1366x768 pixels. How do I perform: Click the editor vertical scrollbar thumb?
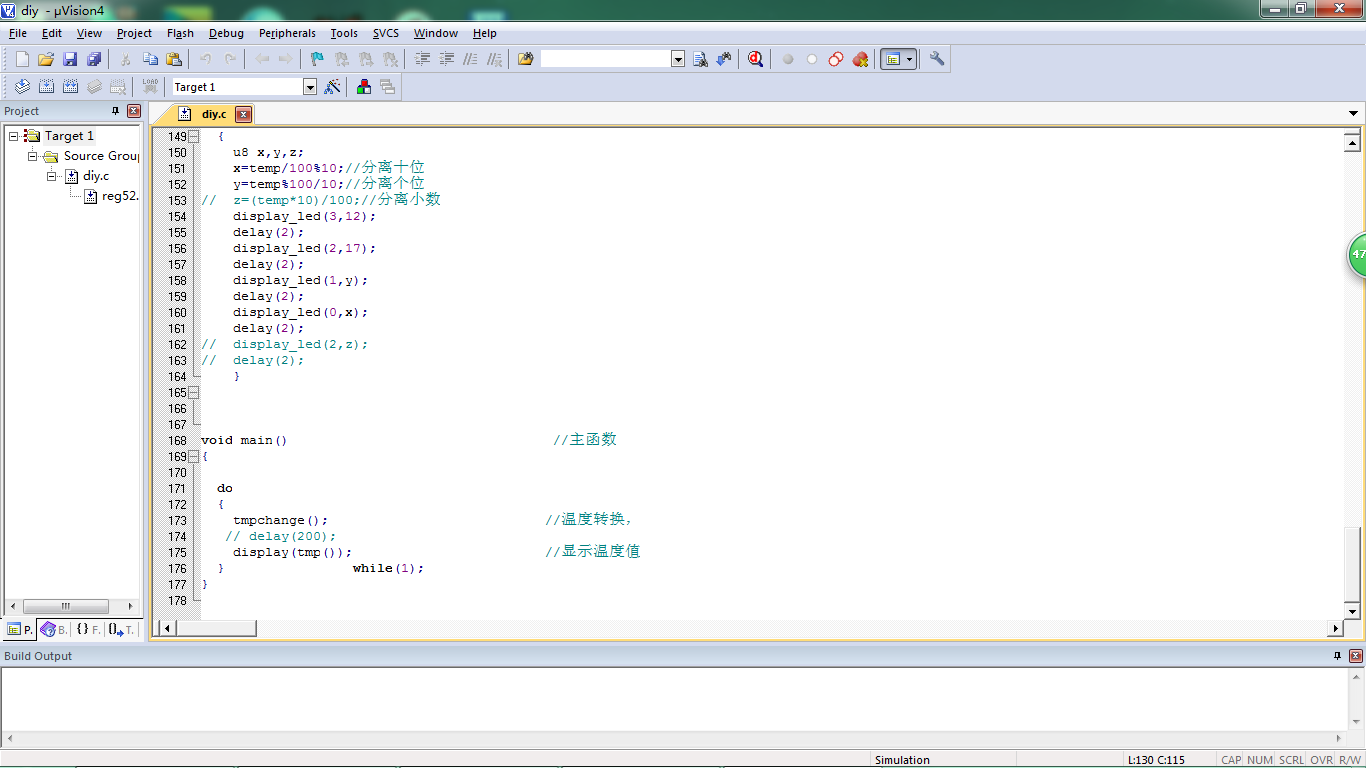pyautogui.click(x=1353, y=564)
